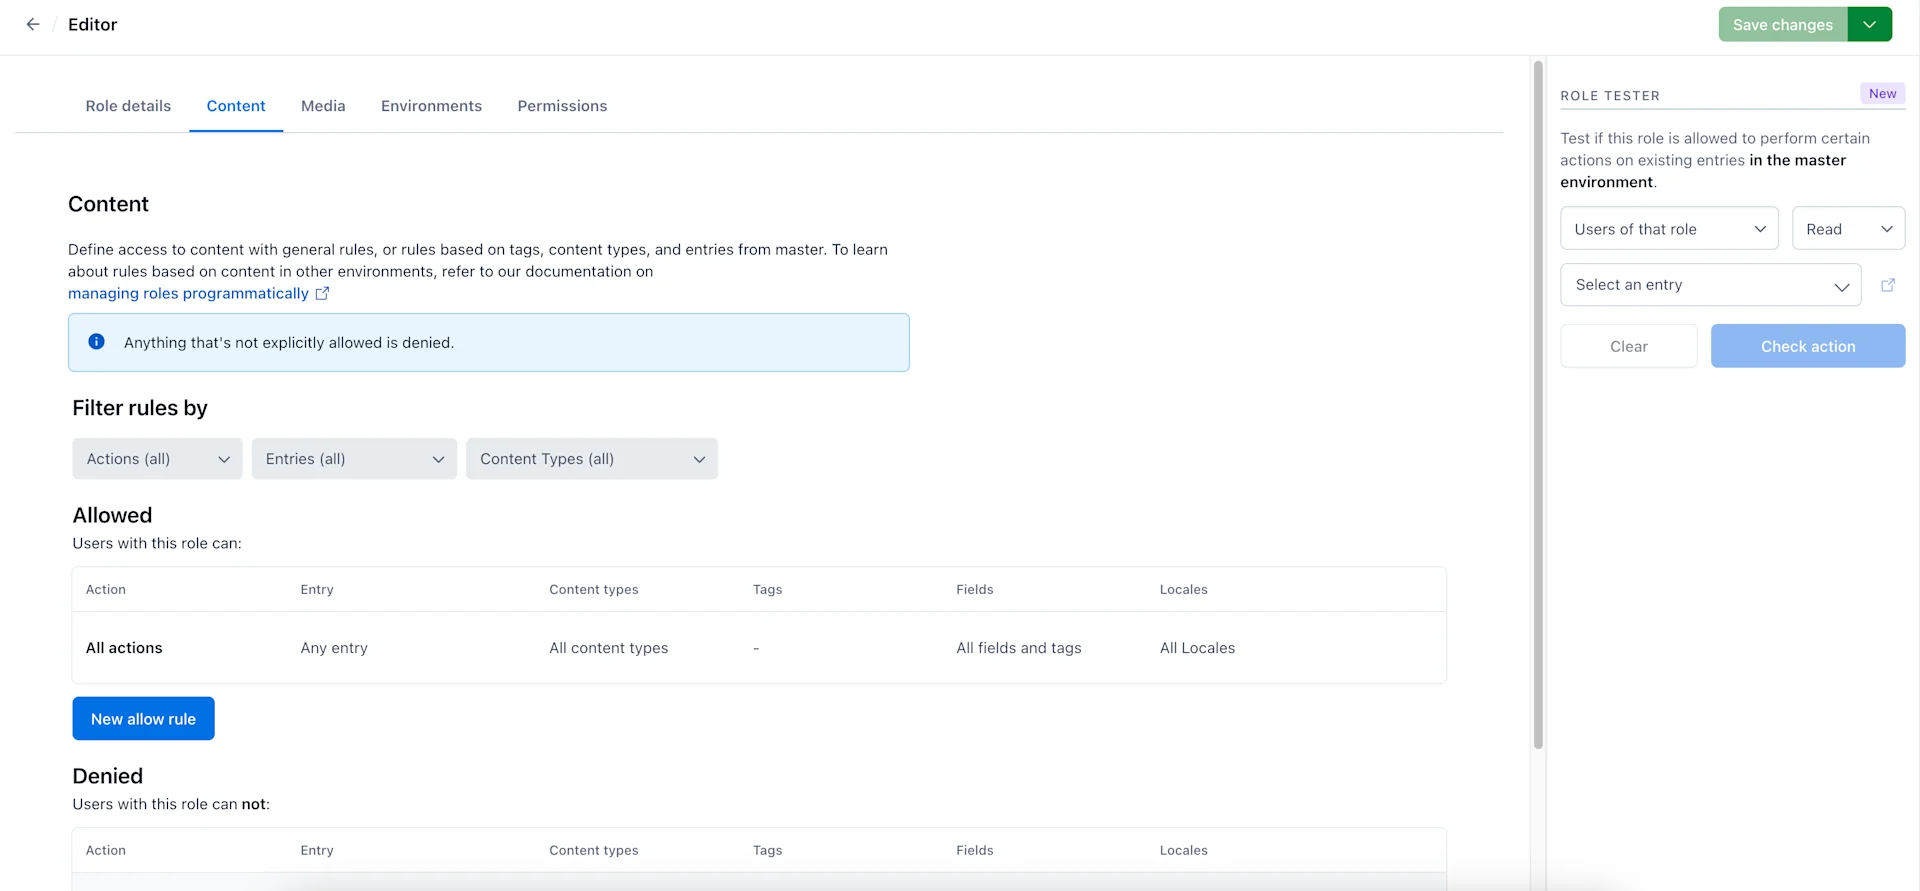Click All fields and tags cell
This screenshot has width=1920, height=891.
1018,648
